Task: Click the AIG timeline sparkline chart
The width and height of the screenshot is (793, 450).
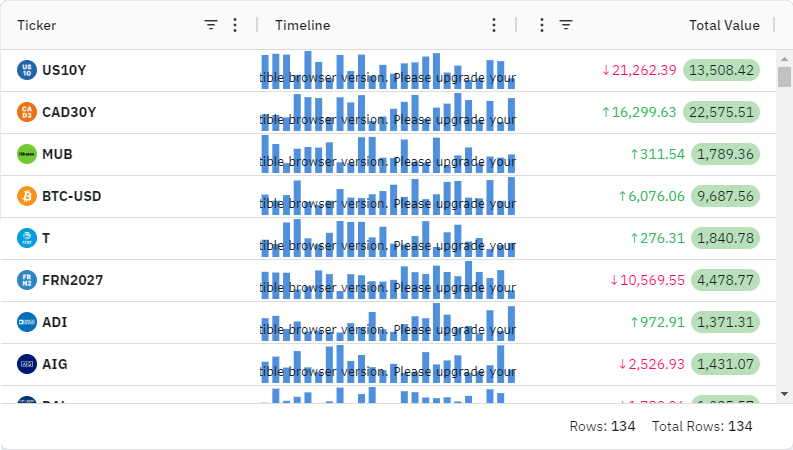Action: pyautogui.click(x=388, y=364)
